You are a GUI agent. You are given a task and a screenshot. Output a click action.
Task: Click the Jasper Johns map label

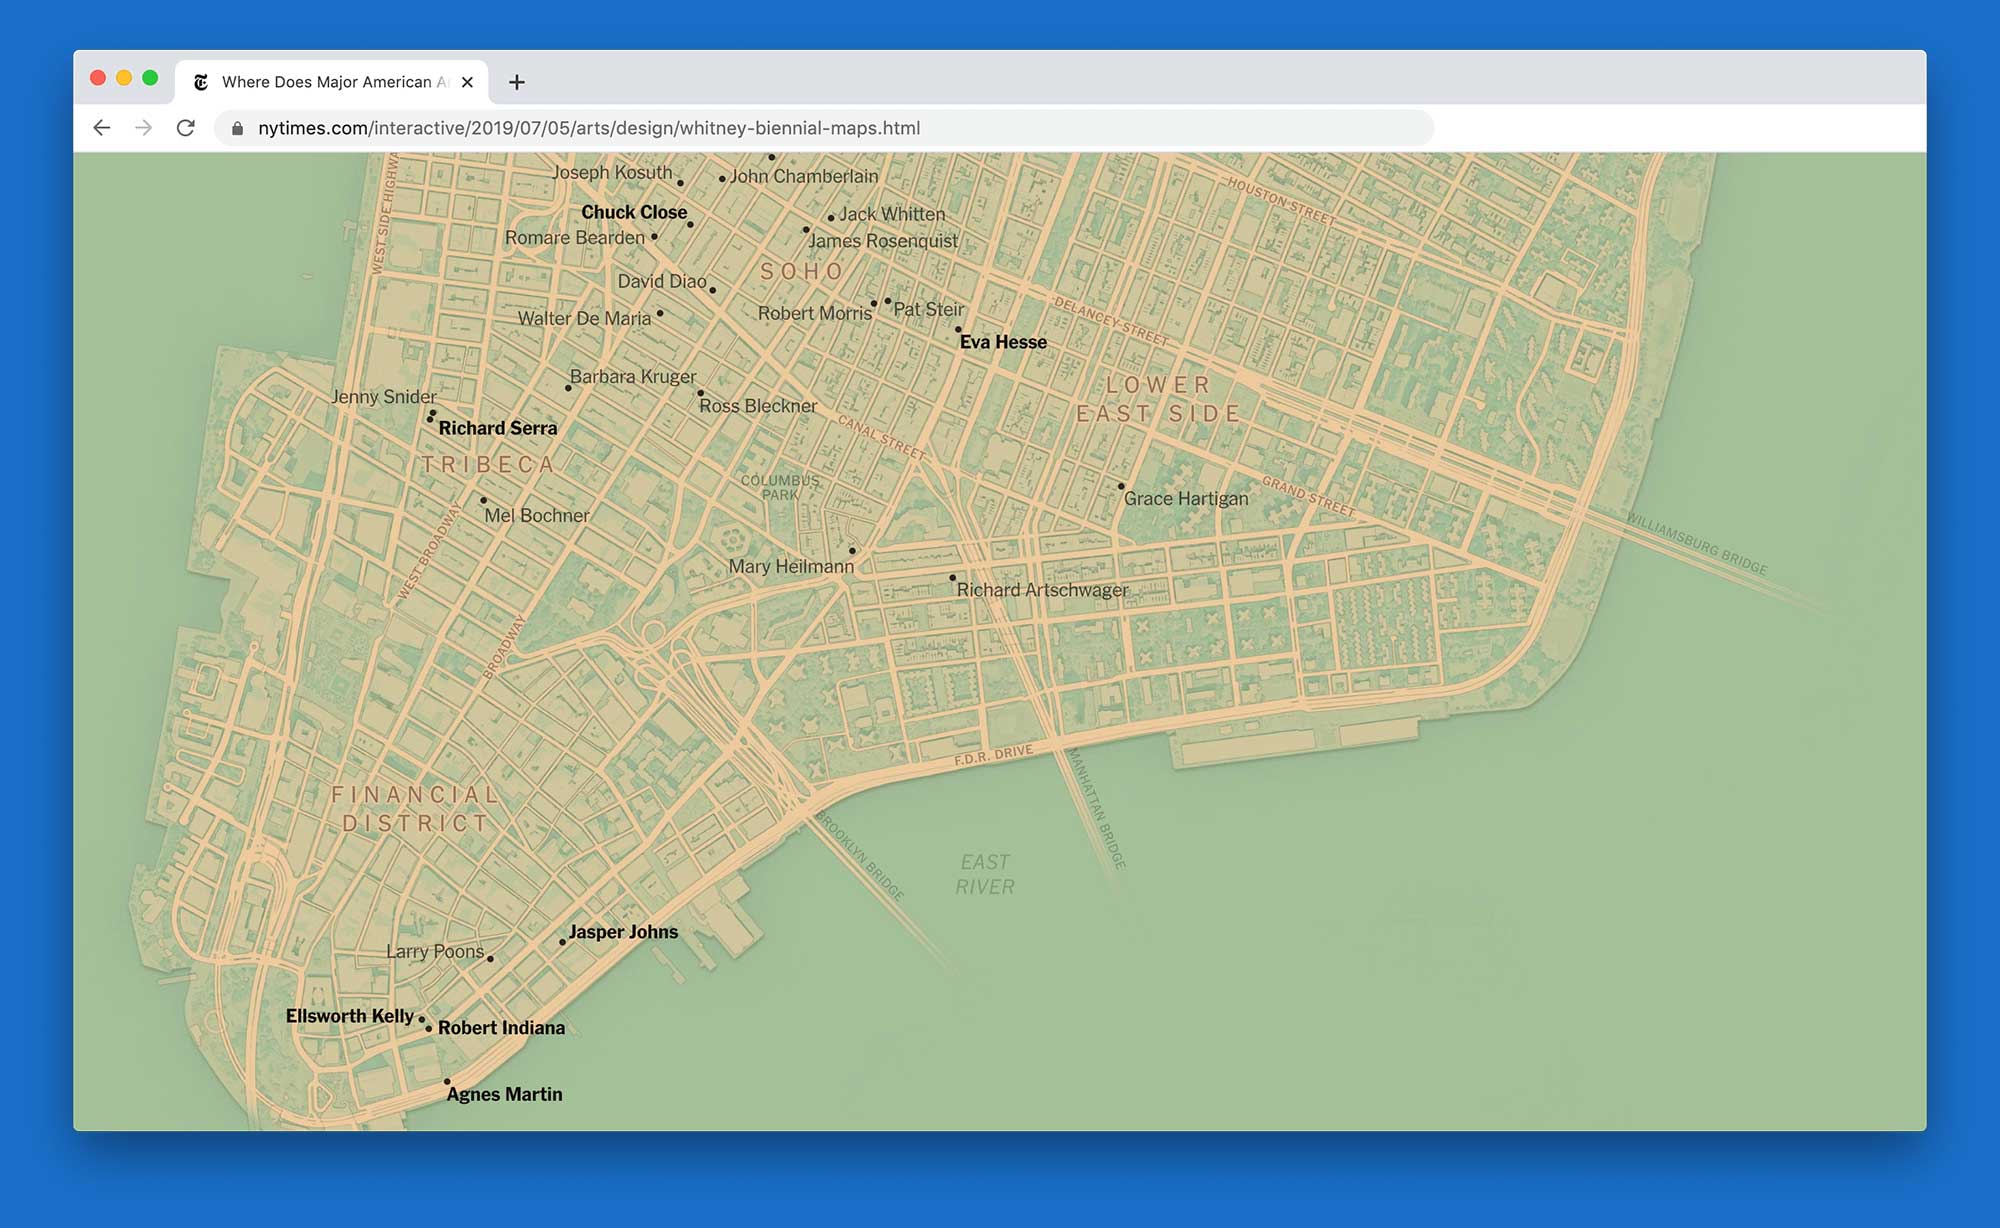pos(623,932)
